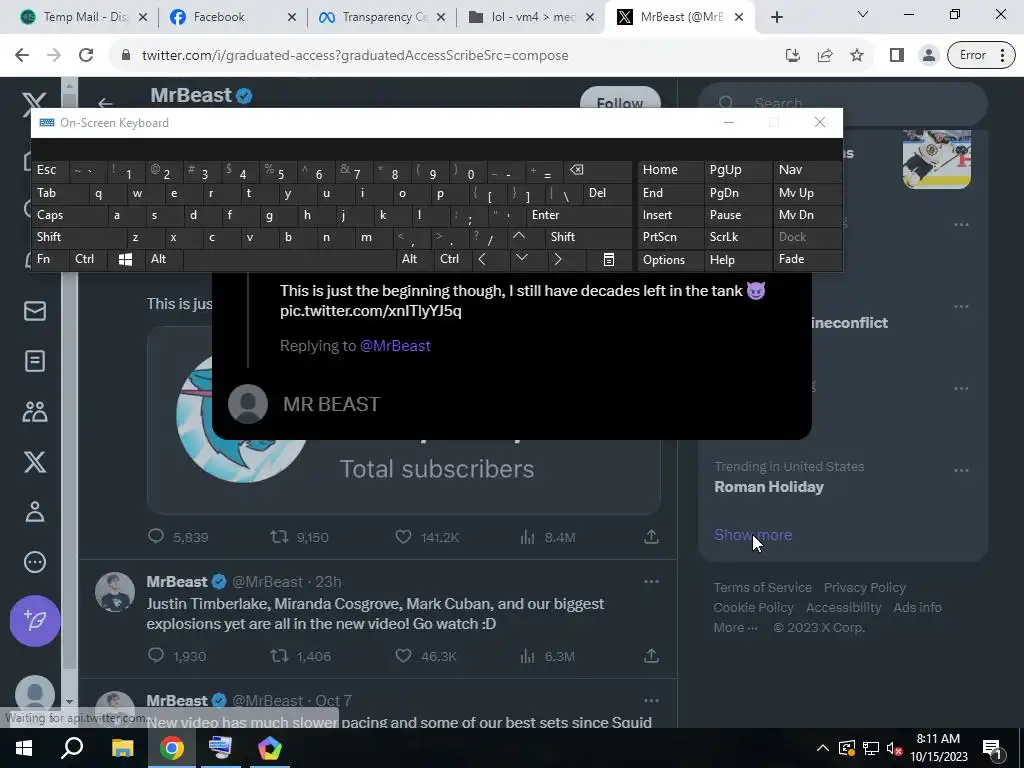This screenshot has width=1024, height=768.
Task: Bookmark this page with star icon
Action: pos(857,56)
